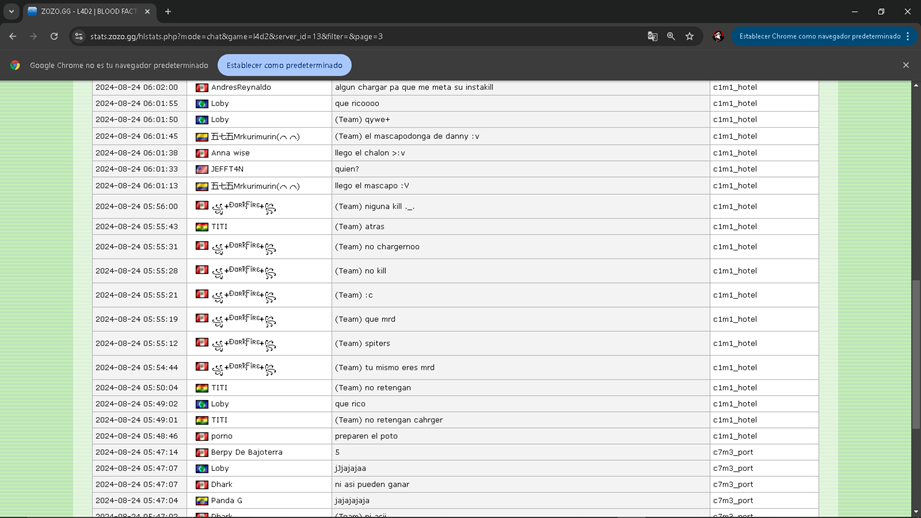Open a new tab with the plus icon
Image resolution: width=921 pixels, height=518 pixels.
pyautogui.click(x=168, y=12)
